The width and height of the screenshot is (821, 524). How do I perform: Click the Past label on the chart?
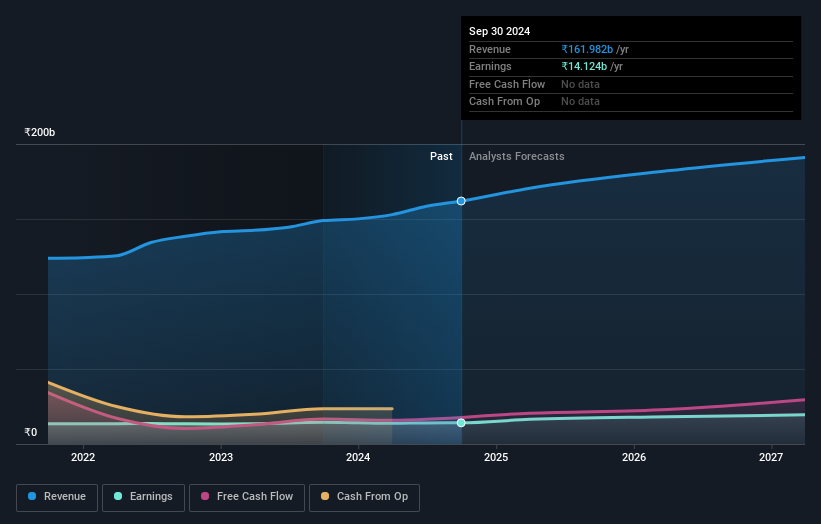[441, 157]
